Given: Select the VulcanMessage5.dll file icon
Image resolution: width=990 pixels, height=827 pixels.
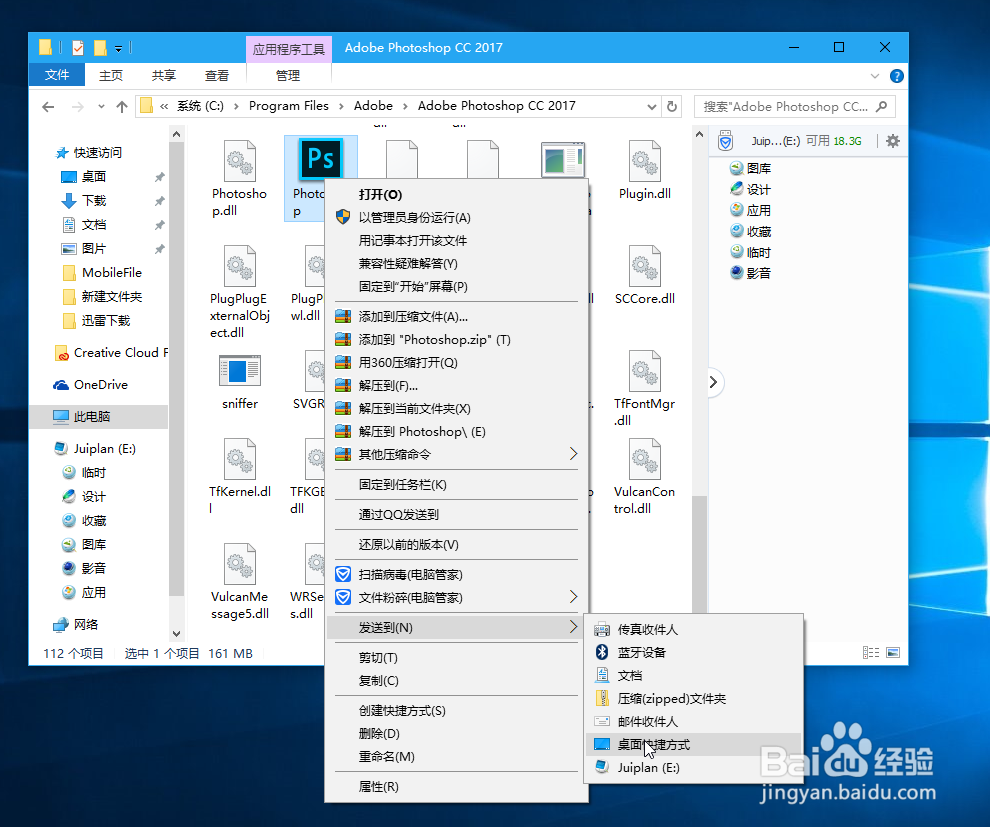Looking at the screenshot, I should (240, 564).
